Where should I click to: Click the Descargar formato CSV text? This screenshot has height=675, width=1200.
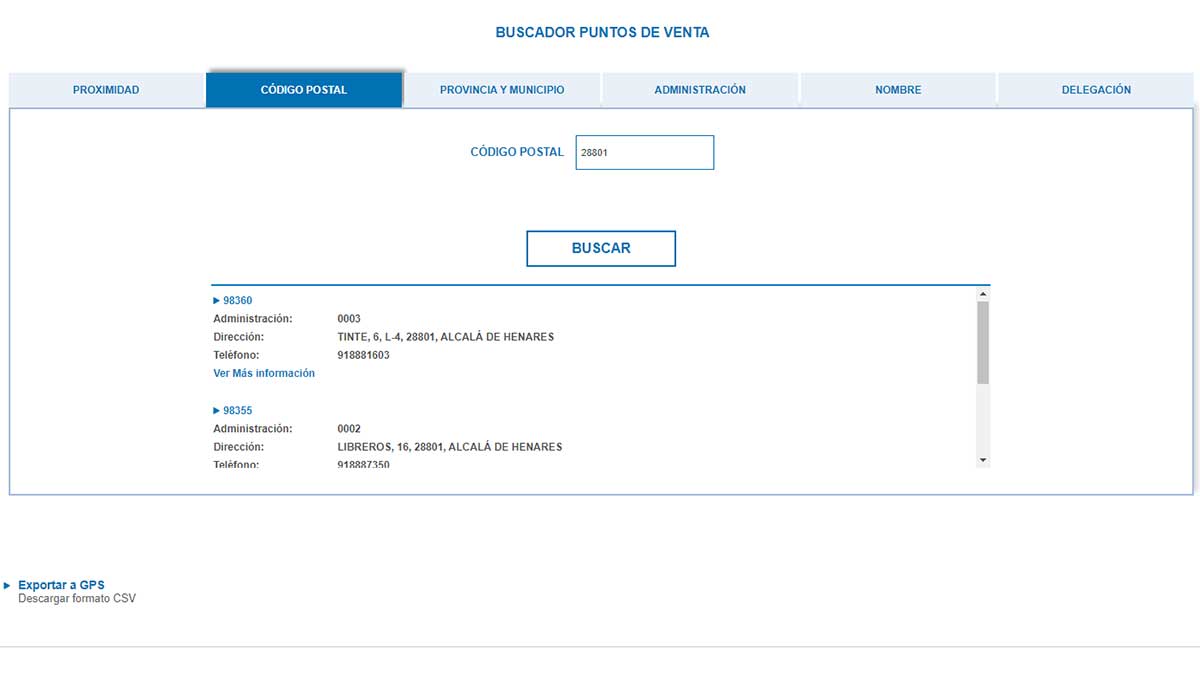click(77, 599)
